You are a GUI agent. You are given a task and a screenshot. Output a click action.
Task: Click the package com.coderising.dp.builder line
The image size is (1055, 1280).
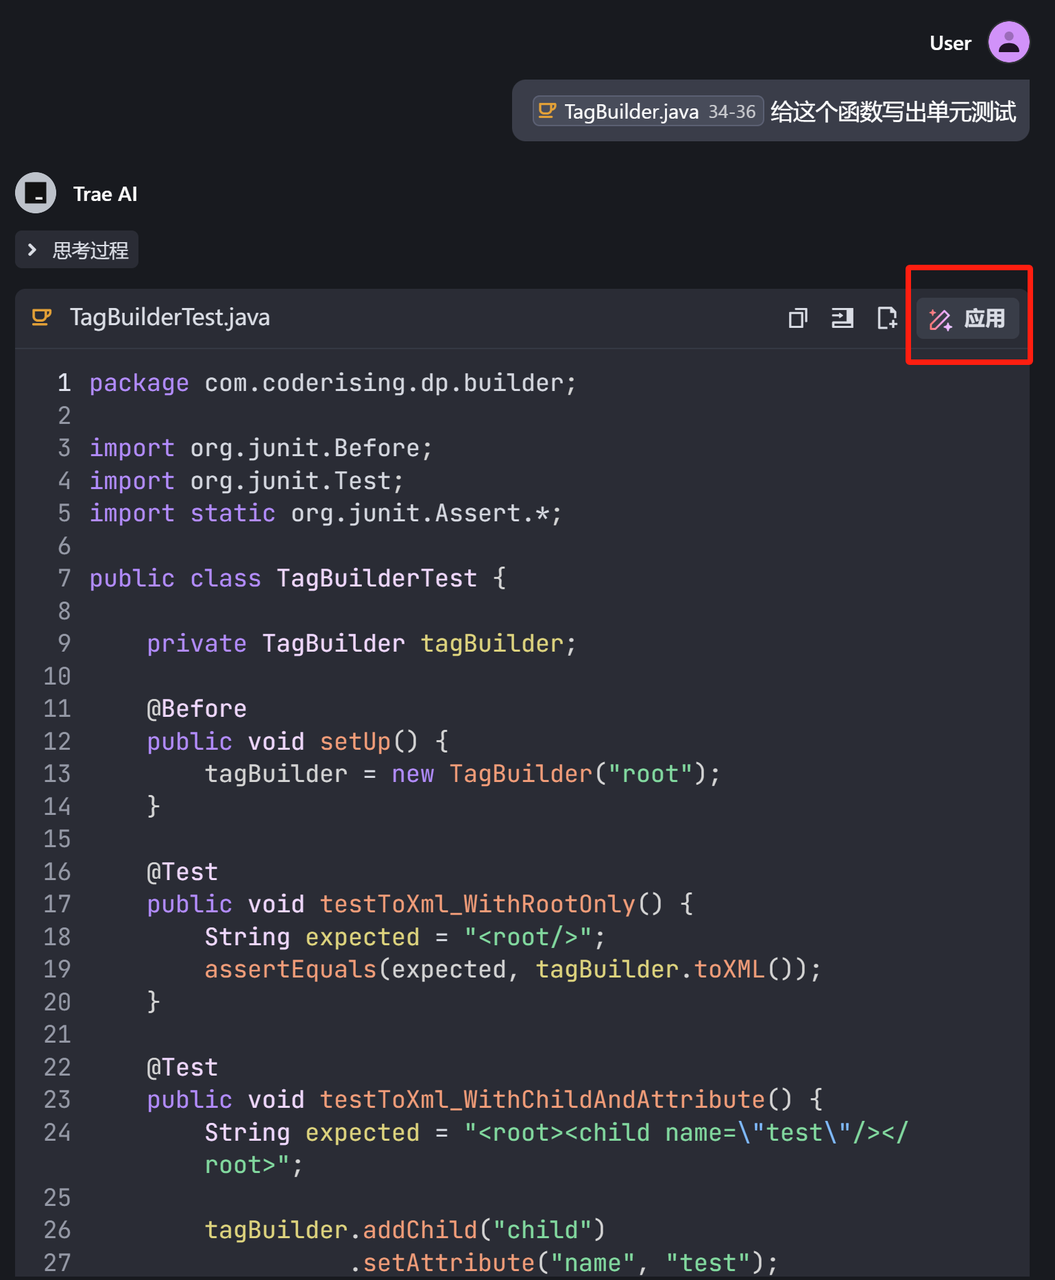(x=333, y=383)
